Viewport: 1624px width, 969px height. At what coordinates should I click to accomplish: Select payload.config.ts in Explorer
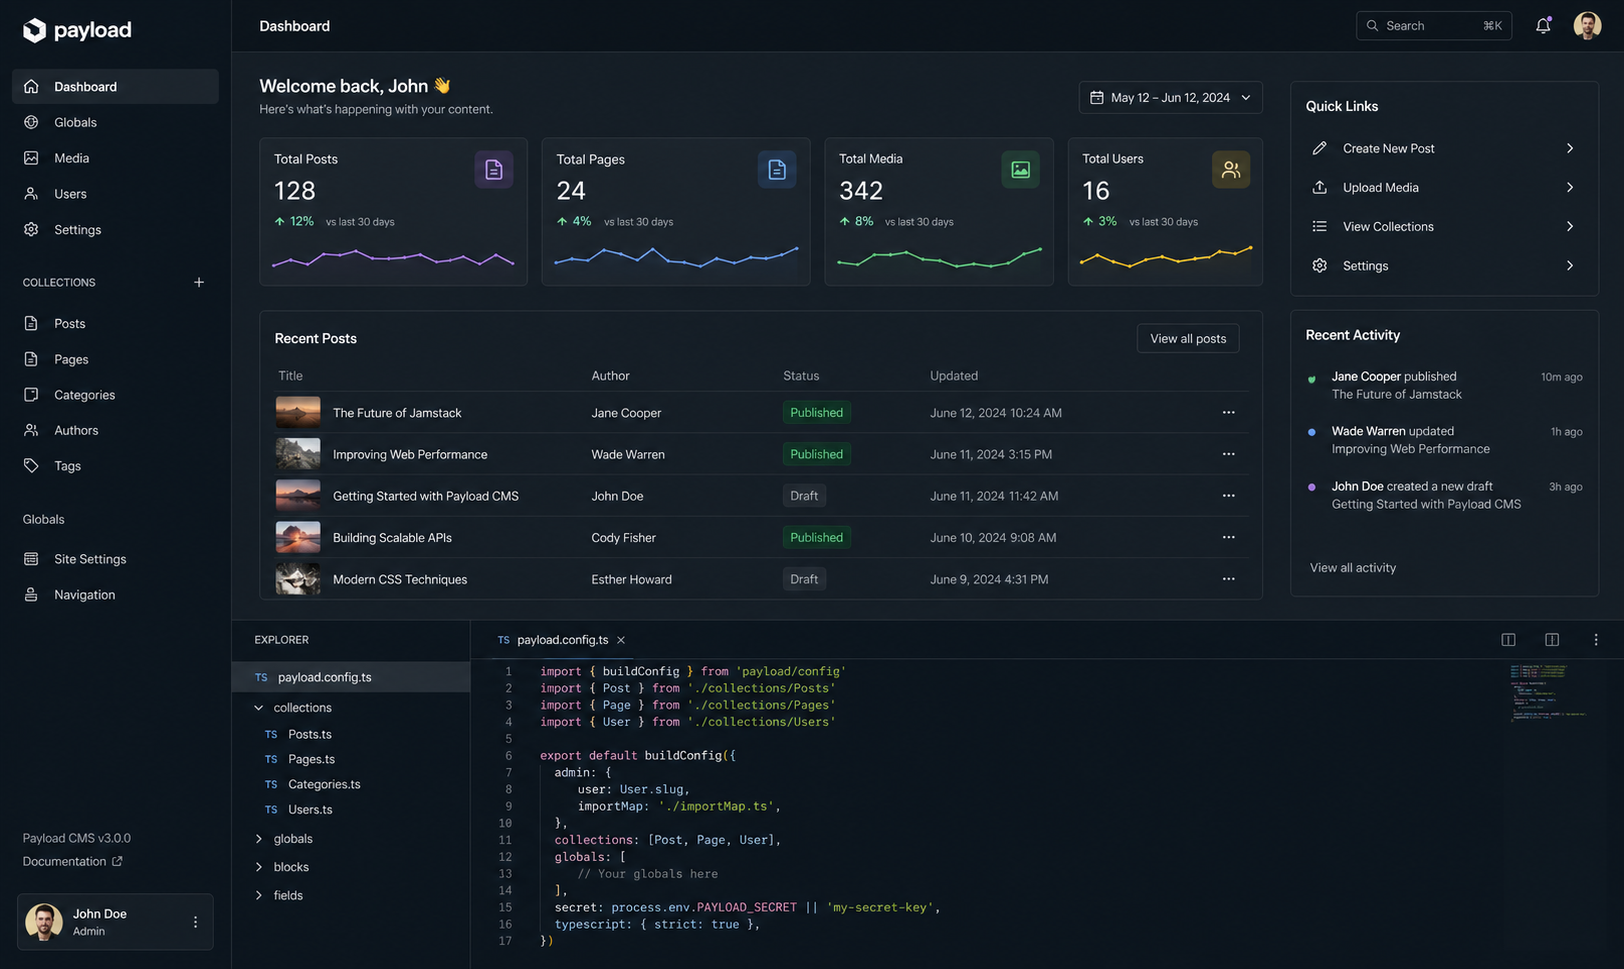[351, 677]
